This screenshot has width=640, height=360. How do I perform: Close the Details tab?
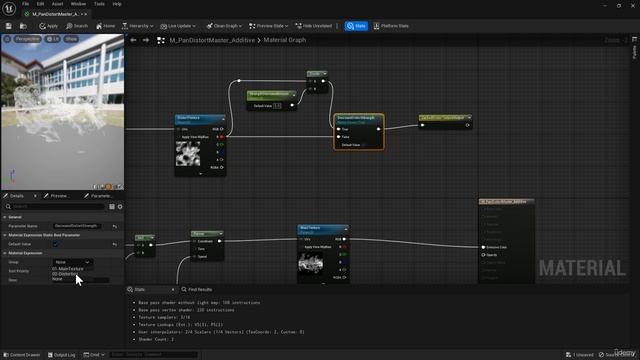pos(35,196)
